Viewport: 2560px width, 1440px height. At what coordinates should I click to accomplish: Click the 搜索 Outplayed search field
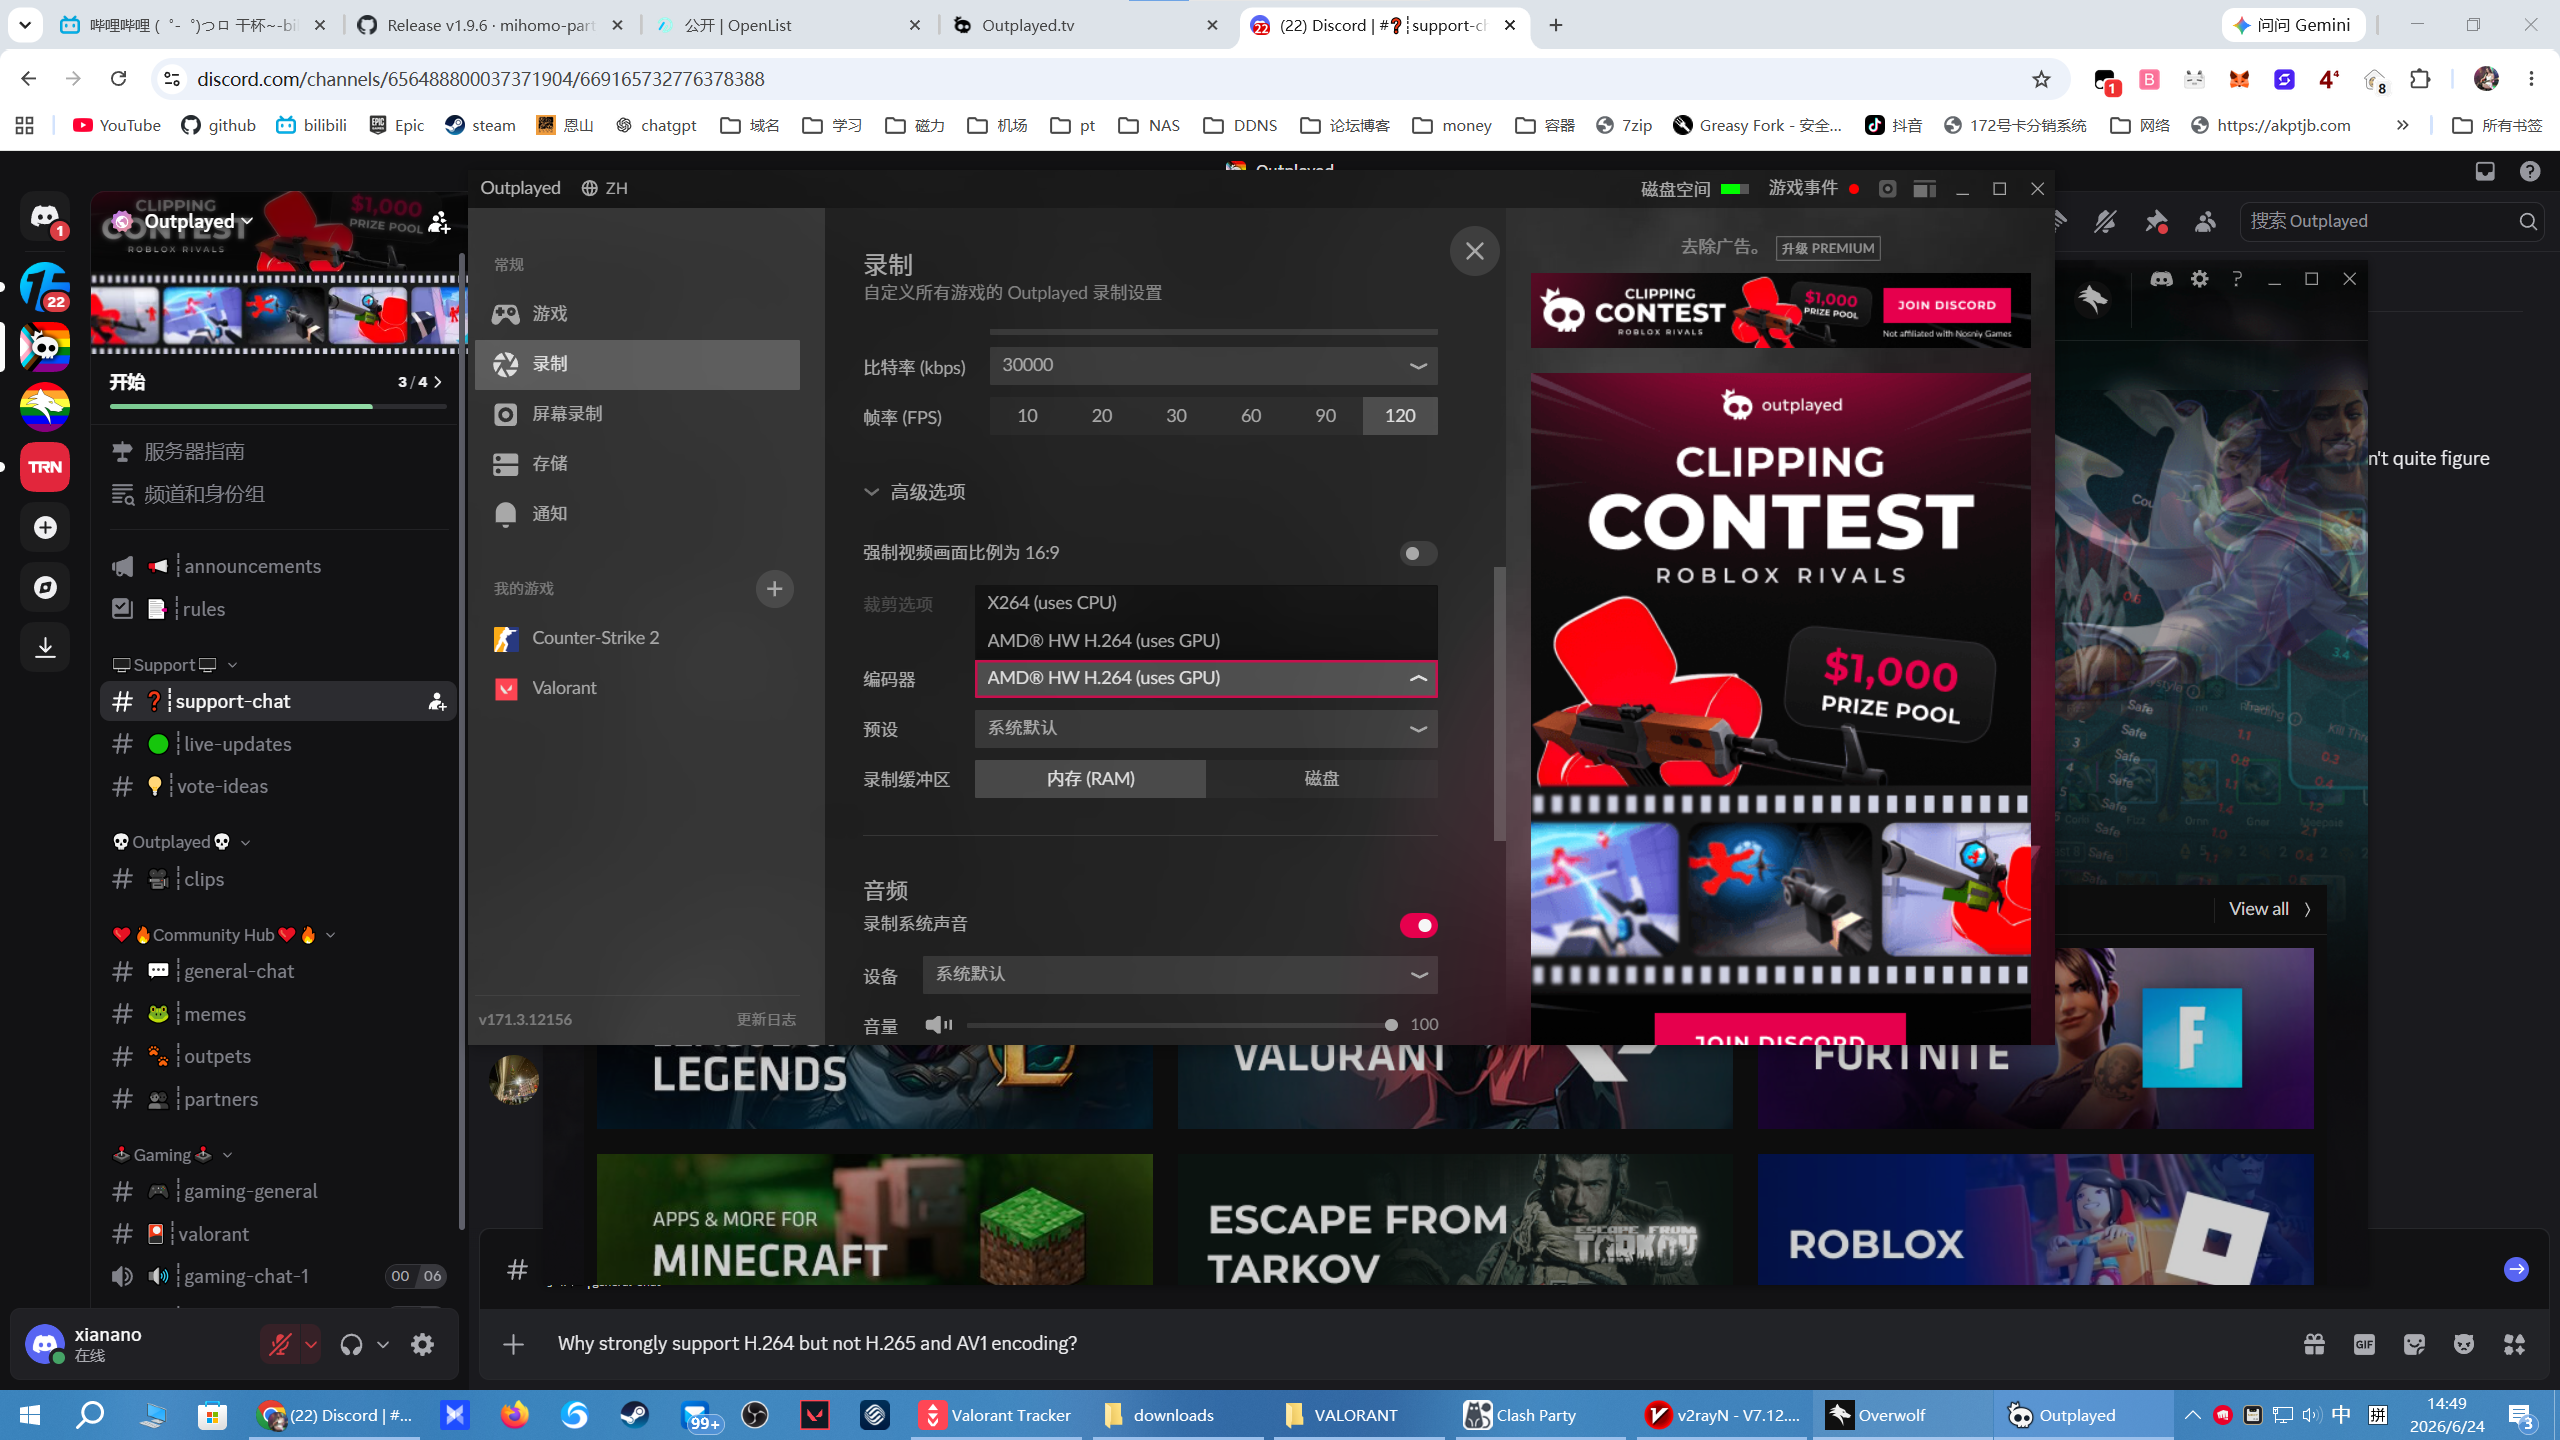[2391, 221]
